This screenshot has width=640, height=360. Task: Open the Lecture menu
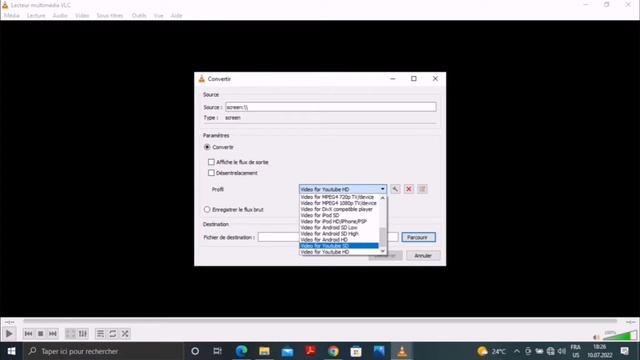pyautogui.click(x=36, y=16)
